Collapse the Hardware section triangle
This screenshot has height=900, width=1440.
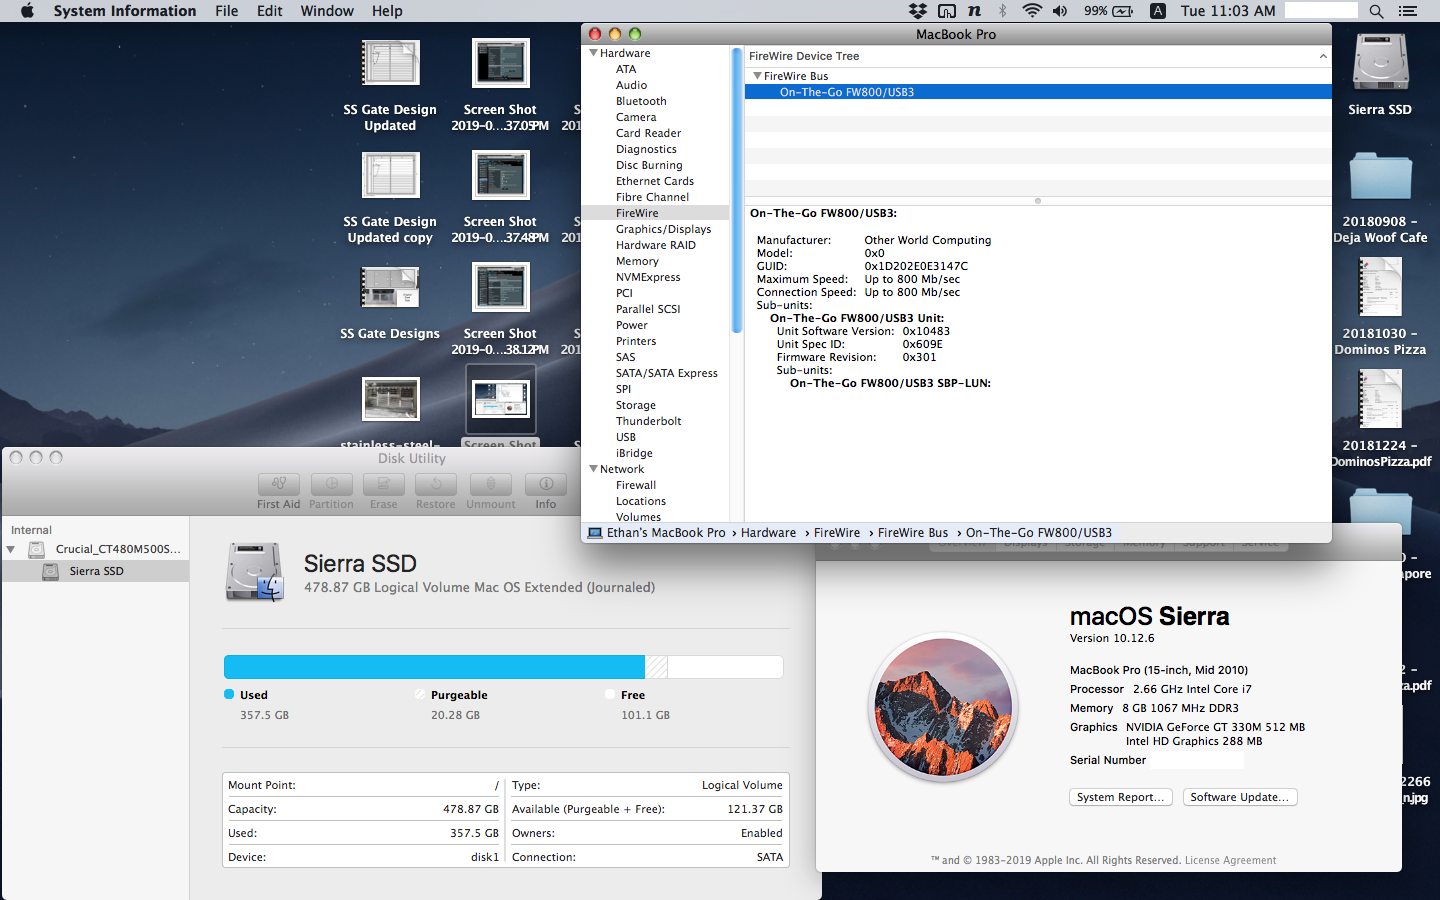tap(593, 53)
